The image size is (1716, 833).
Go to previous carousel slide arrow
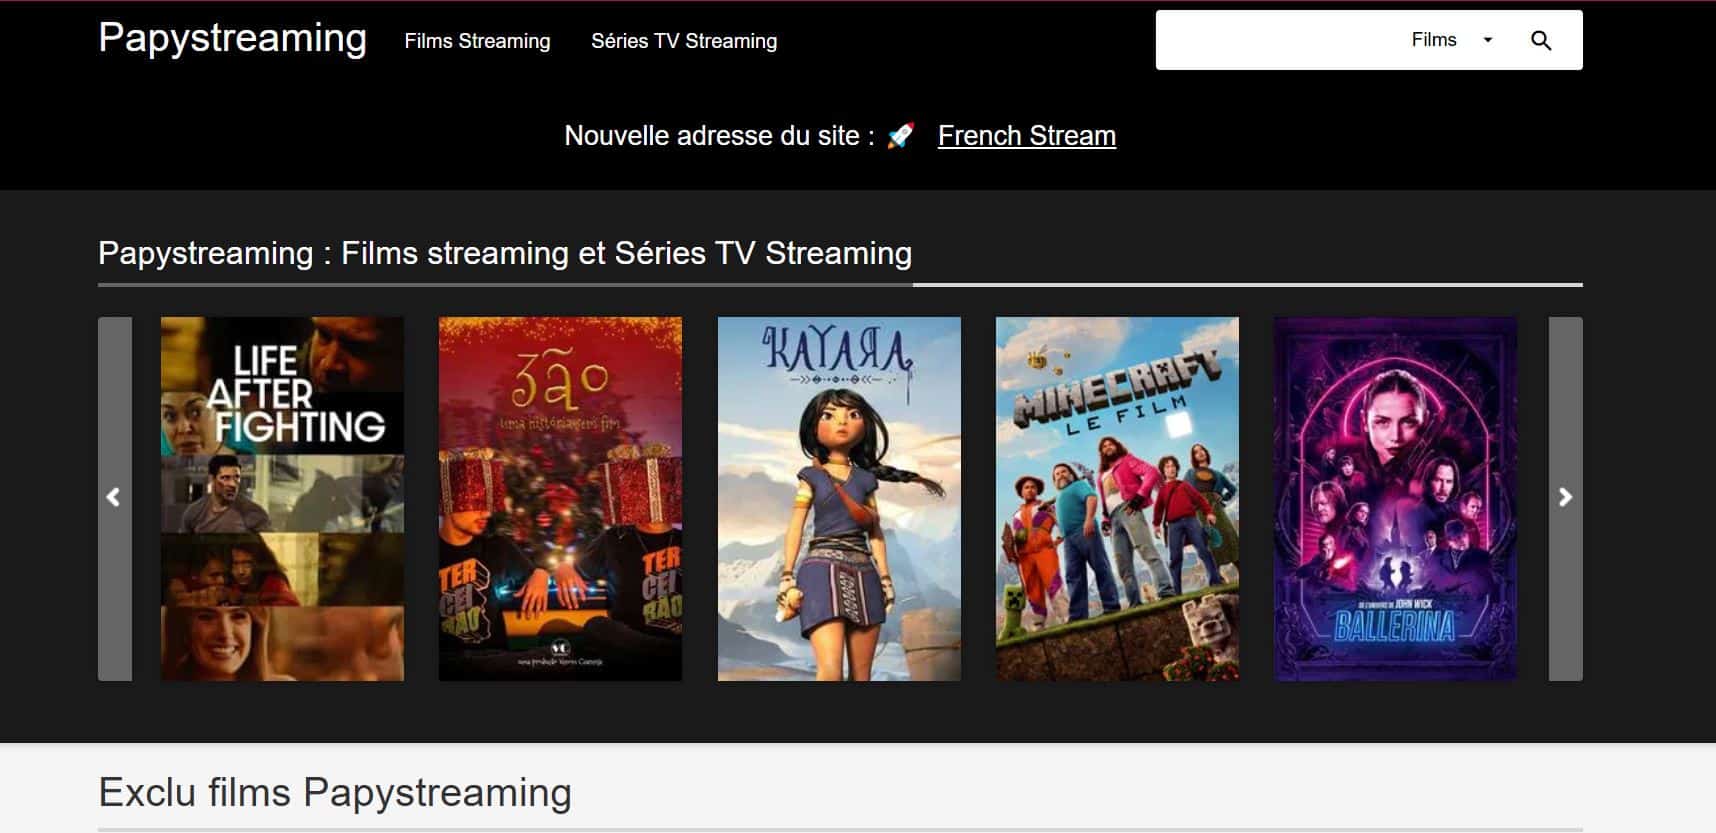click(115, 498)
